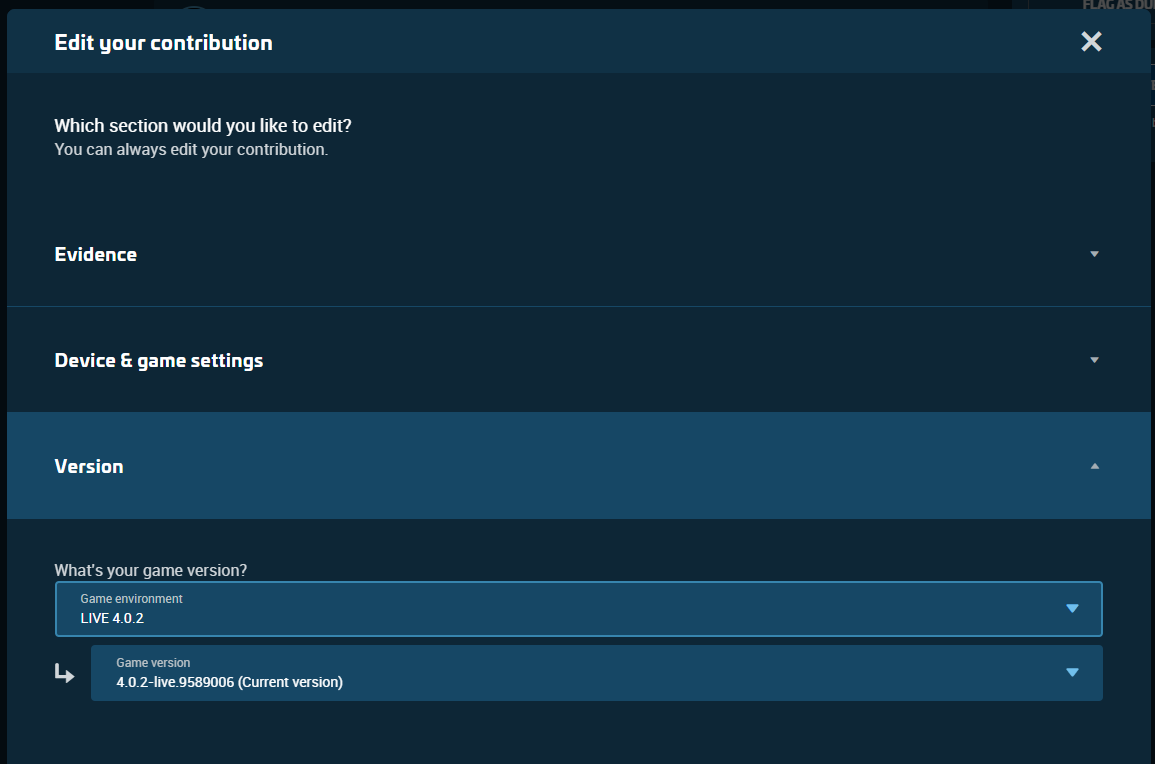The width and height of the screenshot is (1155, 764).
Task: Click the 'You can always edit your contribution.' text
Action: click(x=191, y=150)
